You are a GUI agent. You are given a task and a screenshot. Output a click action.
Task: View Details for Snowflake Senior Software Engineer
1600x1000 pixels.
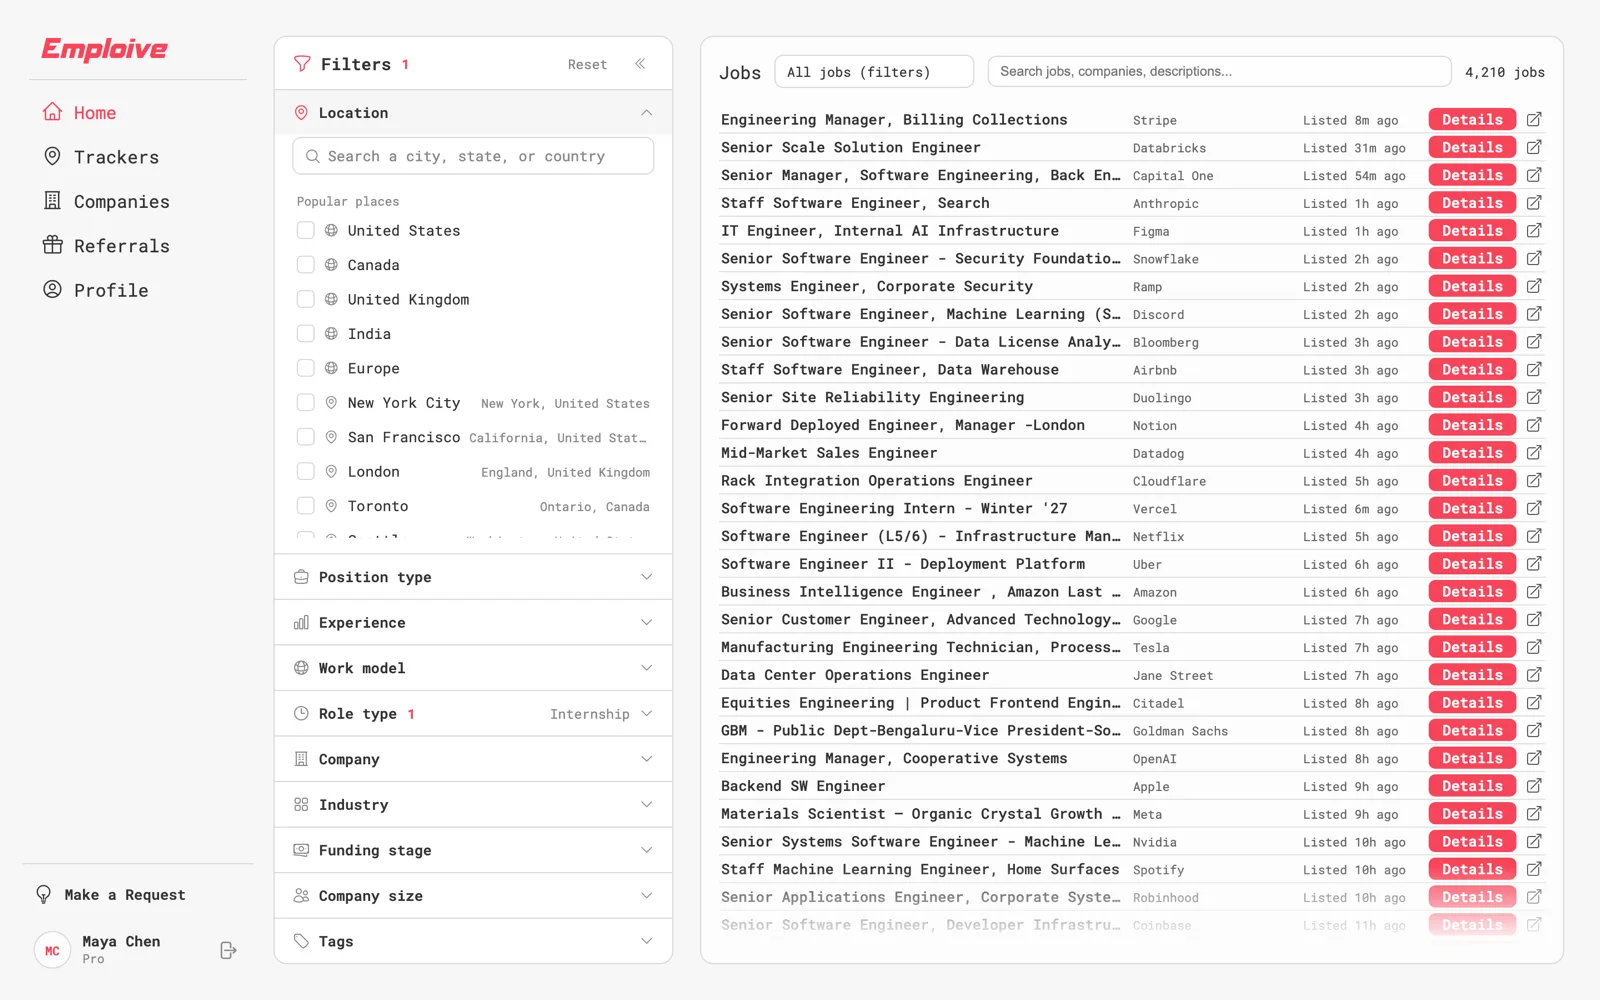[1472, 258]
